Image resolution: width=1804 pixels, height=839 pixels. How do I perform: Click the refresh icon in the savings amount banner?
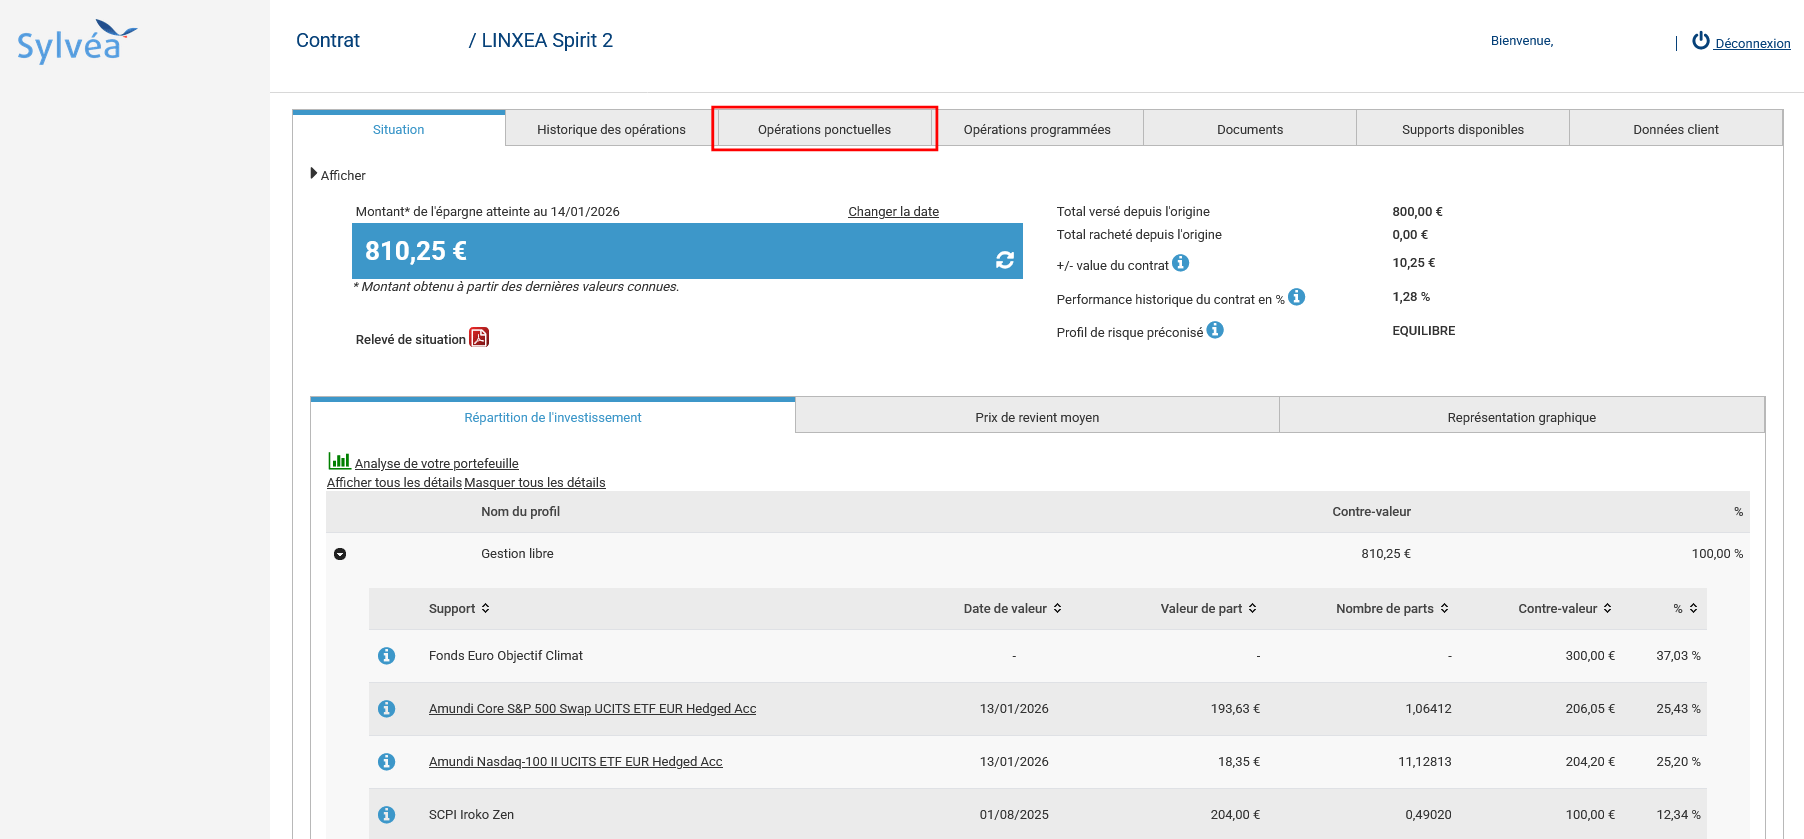pyautogui.click(x=1004, y=260)
